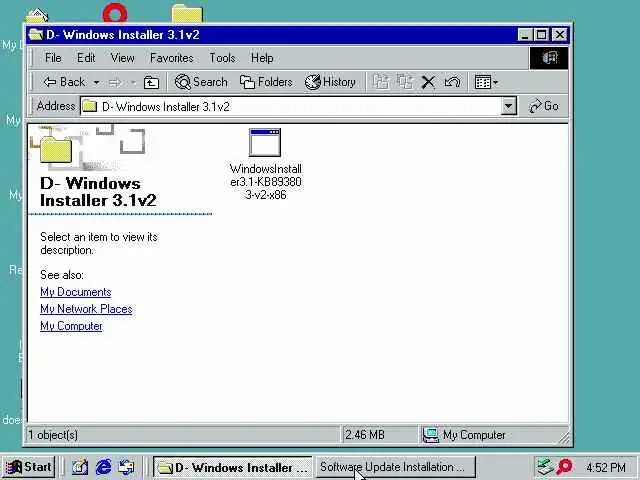
Task: Minimize the D- Windows Installer window
Action: pos(524,35)
